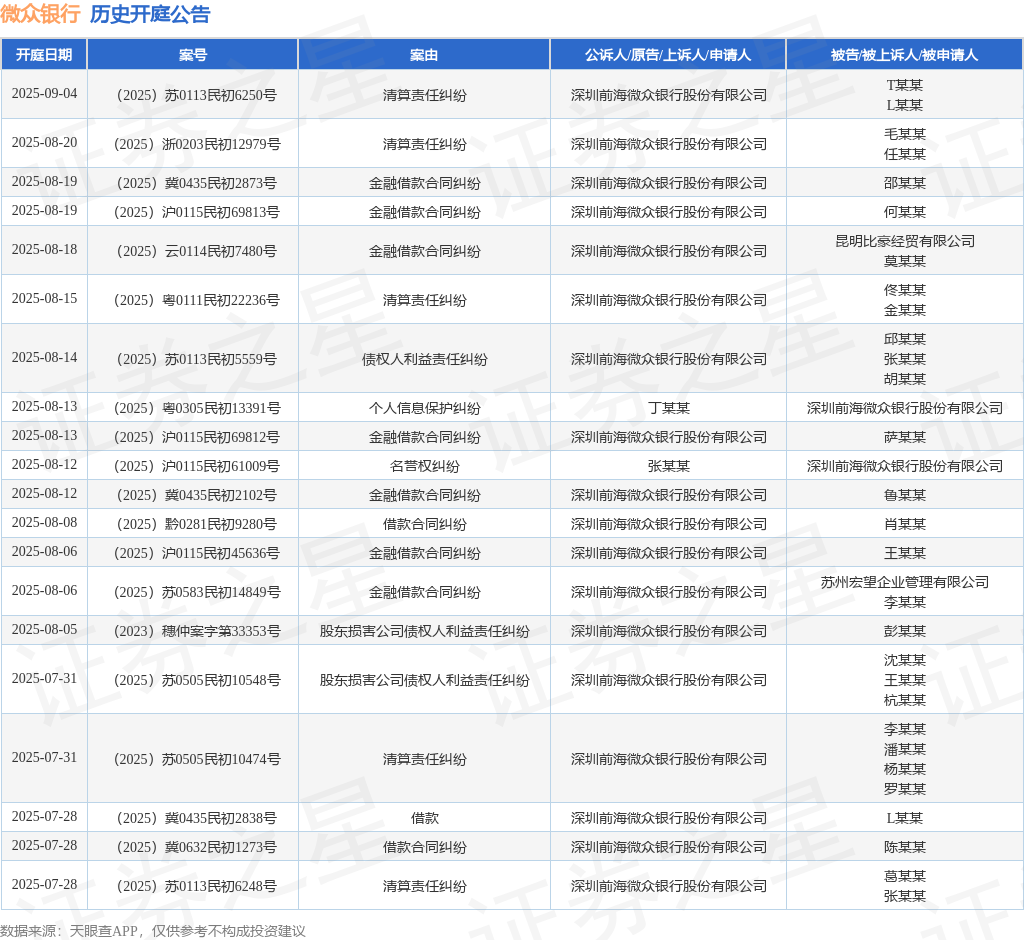The height and width of the screenshot is (940, 1024).
Task: Click case number (2025)沪0115民初69812号
Action: [x=197, y=437]
